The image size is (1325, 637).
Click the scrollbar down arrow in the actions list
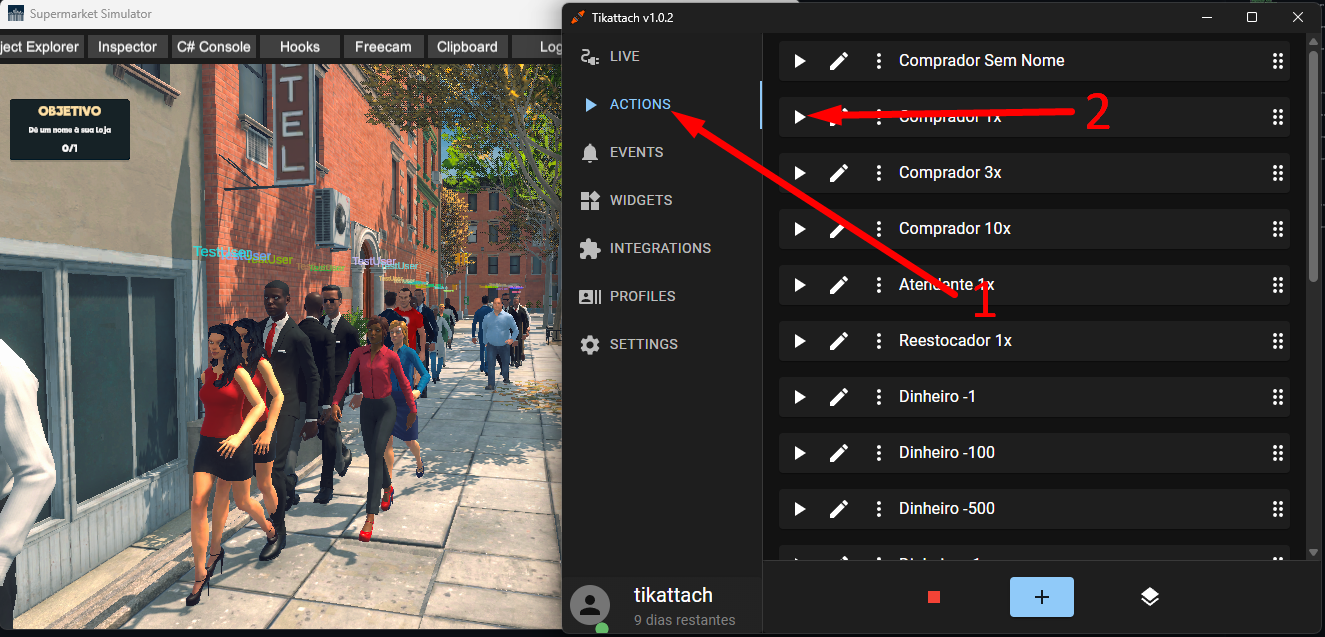pyautogui.click(x=1313, y=552)
